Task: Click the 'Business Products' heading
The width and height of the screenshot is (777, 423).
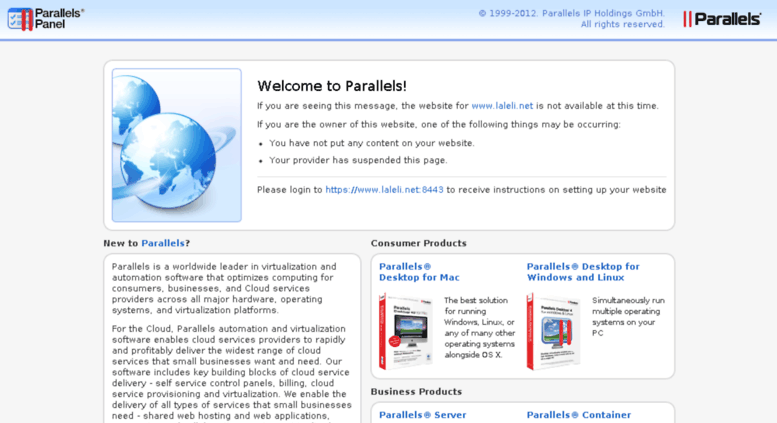Action: tap(416, 392)
